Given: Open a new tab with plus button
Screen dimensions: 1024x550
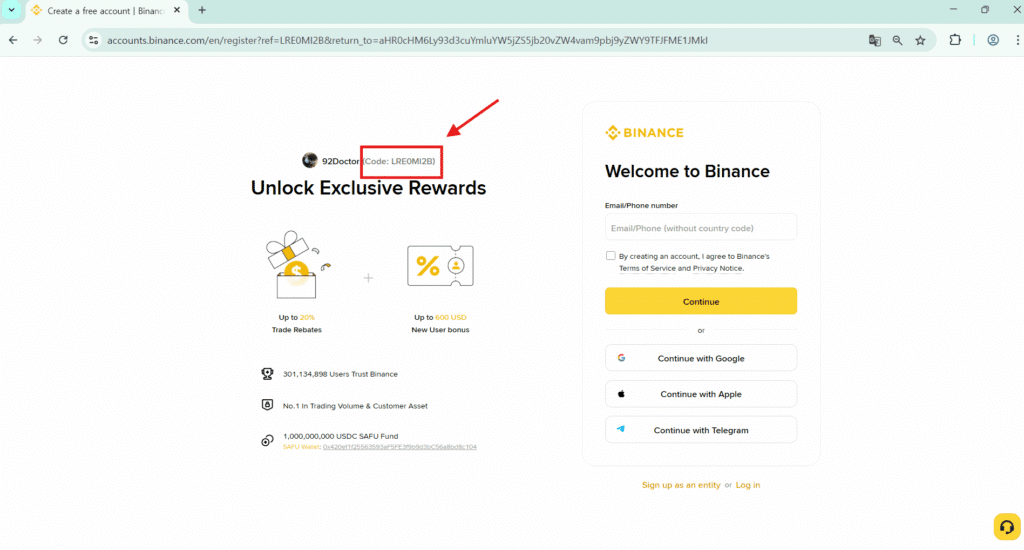Looking at the screenshot, I should (202, 10).
